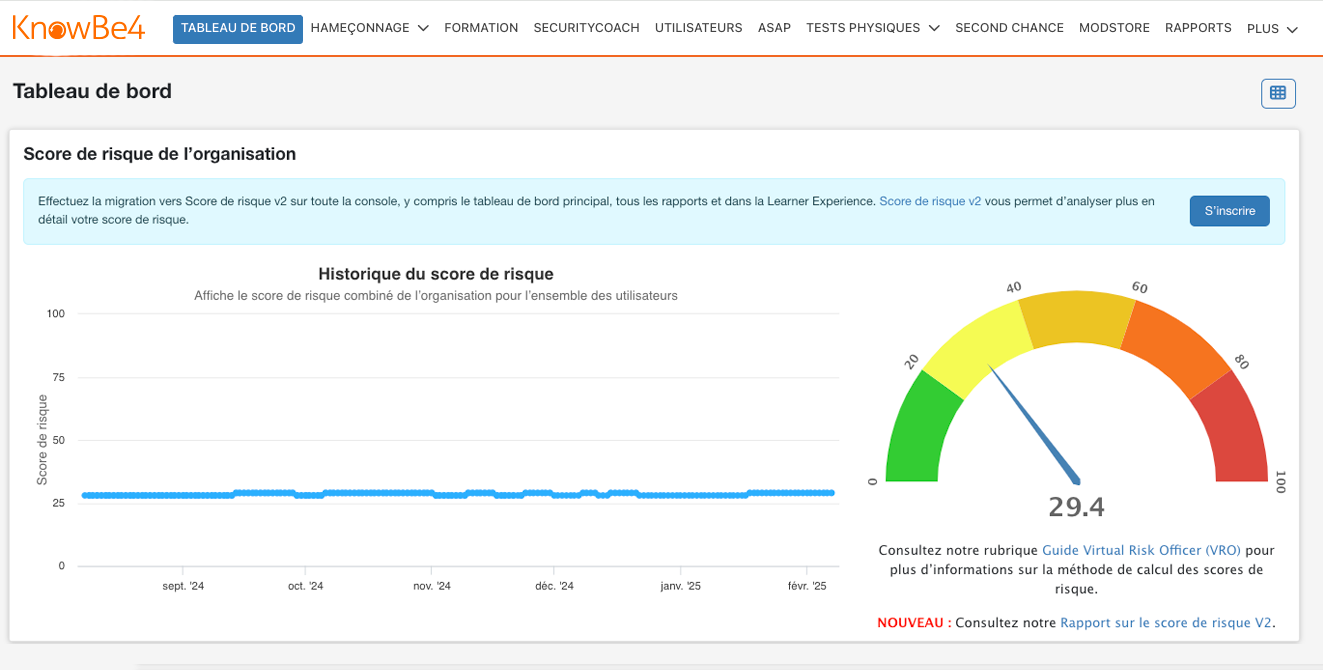Open the Guide Virtual Risk Officer (VRO) link
The width and height of the screenshot is (1323, 670).
(x=1141, y=550)
